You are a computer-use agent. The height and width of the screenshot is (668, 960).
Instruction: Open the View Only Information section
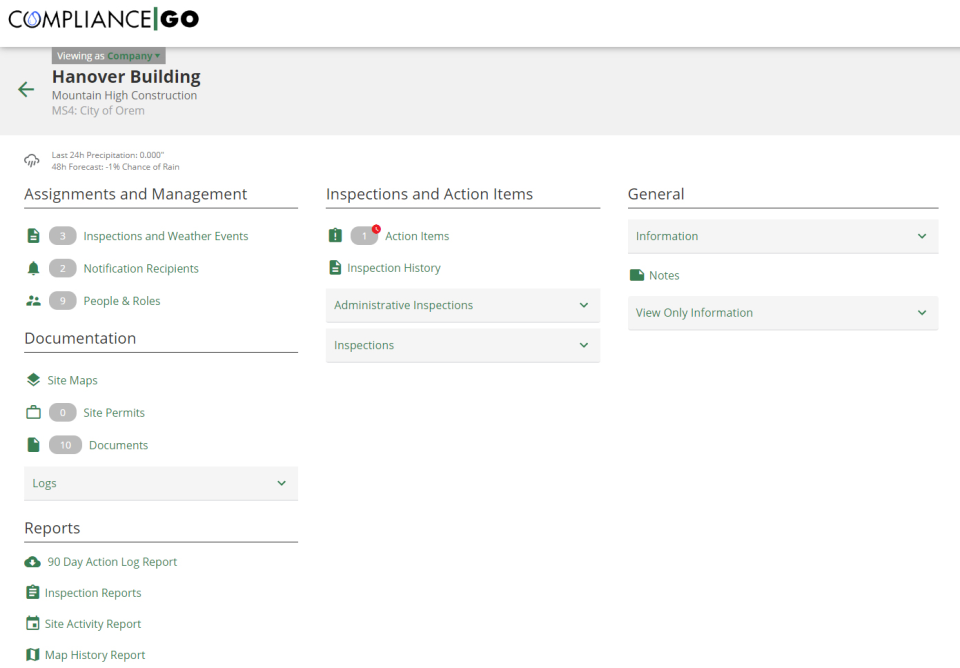pyautogui.click(x=782, y=313)
